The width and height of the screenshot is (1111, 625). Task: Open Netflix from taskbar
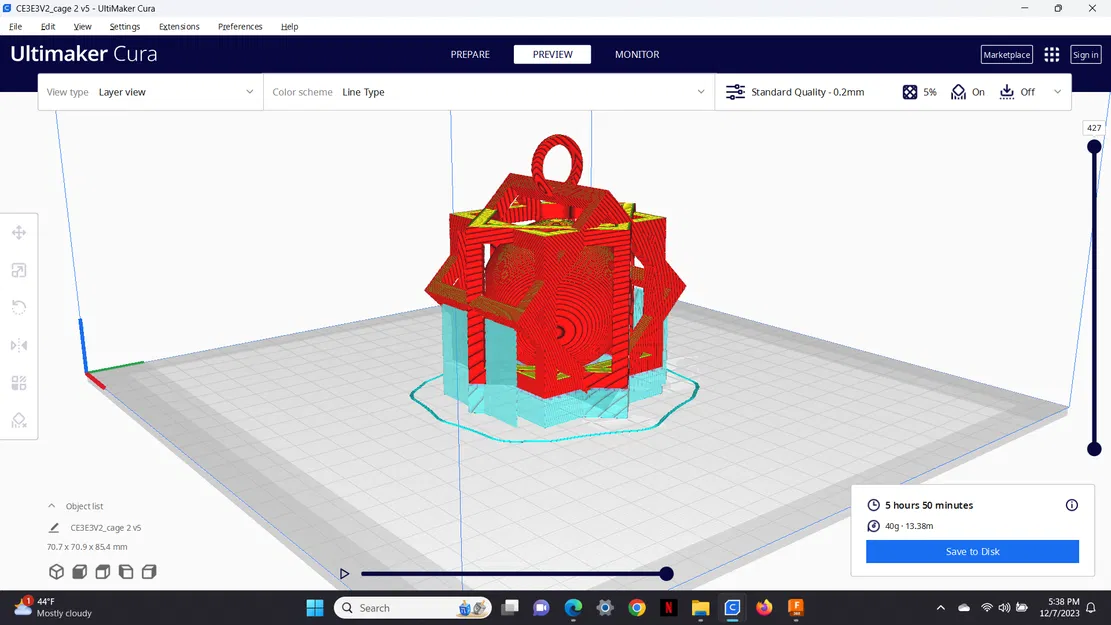point(668,607)
